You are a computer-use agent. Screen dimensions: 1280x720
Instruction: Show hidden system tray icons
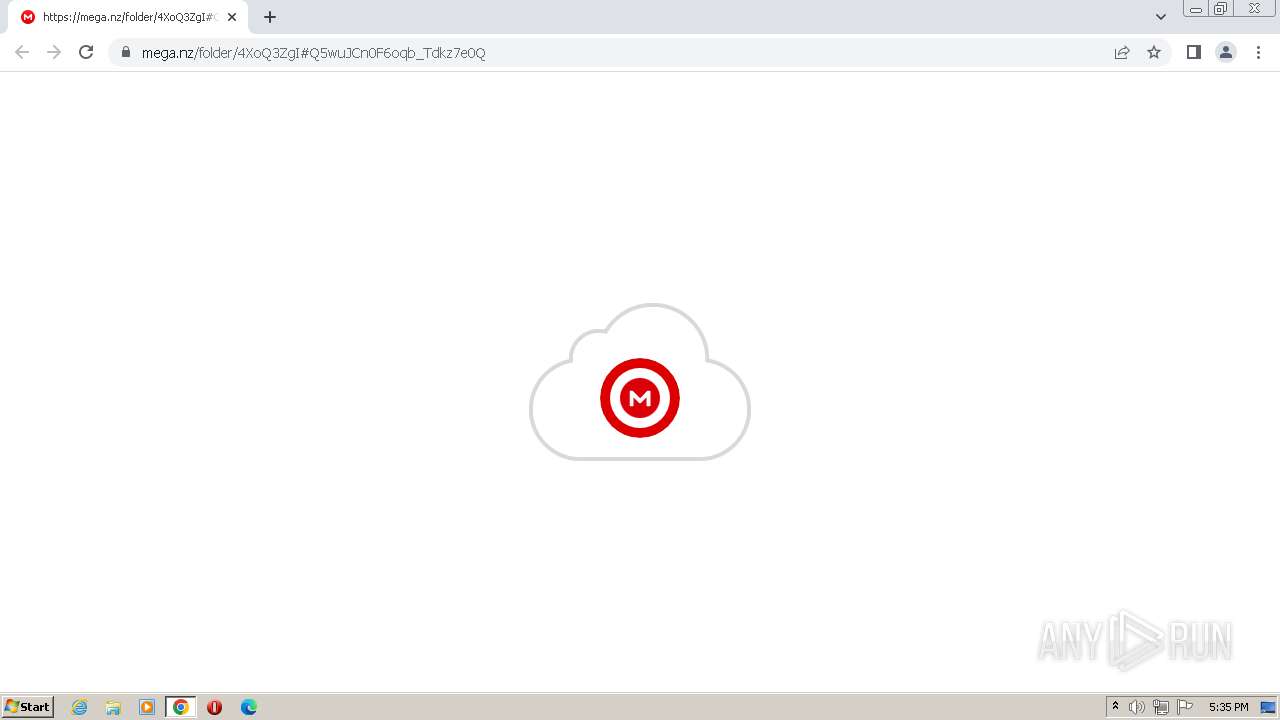(1115, 707)
